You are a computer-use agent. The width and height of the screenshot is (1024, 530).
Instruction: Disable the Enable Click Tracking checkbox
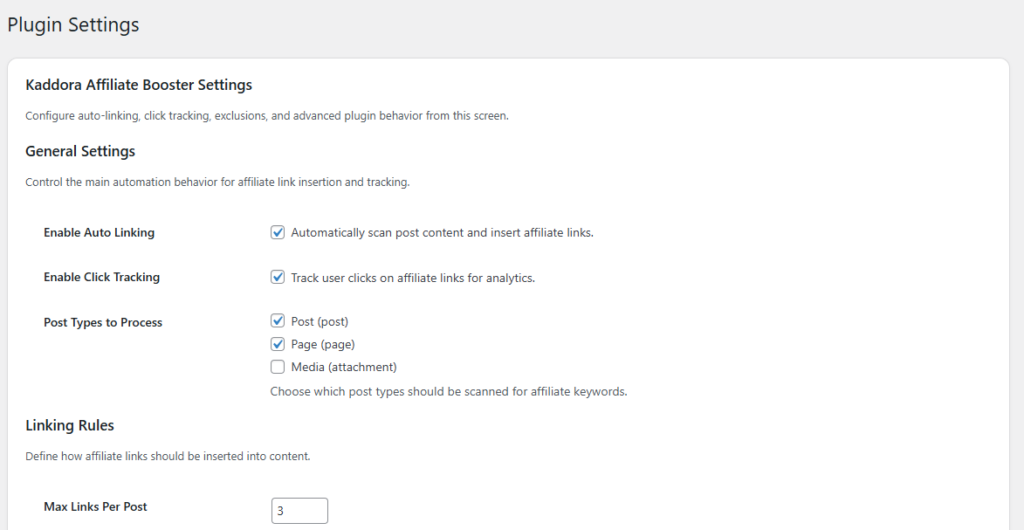click(x=278, y=277)
